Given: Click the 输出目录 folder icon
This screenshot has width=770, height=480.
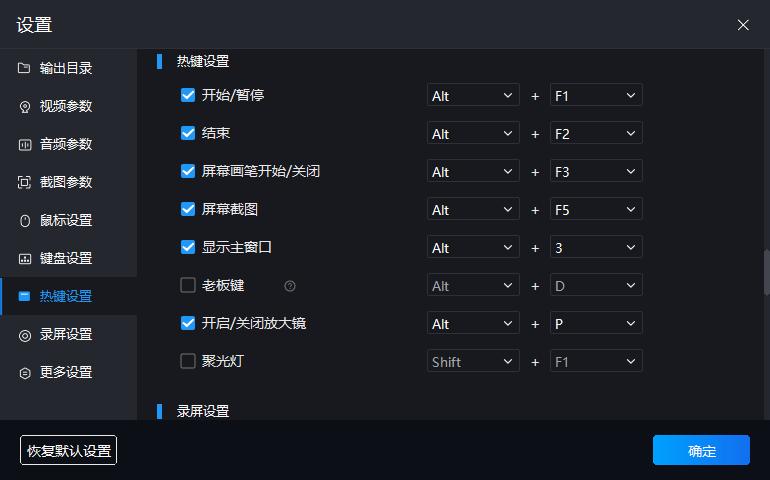Looking at the screenshot, I should click(24, 68).
